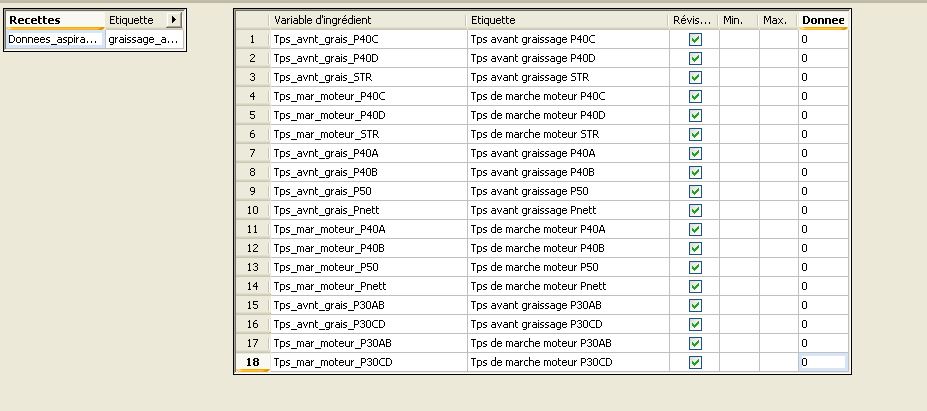Click label 'Tps avant graissage P30AB'
This screenshot has height=411, width=927.
point(536,305)
